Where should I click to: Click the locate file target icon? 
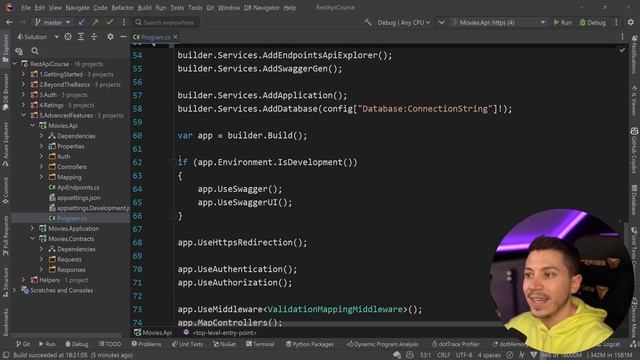pos(68,37)
